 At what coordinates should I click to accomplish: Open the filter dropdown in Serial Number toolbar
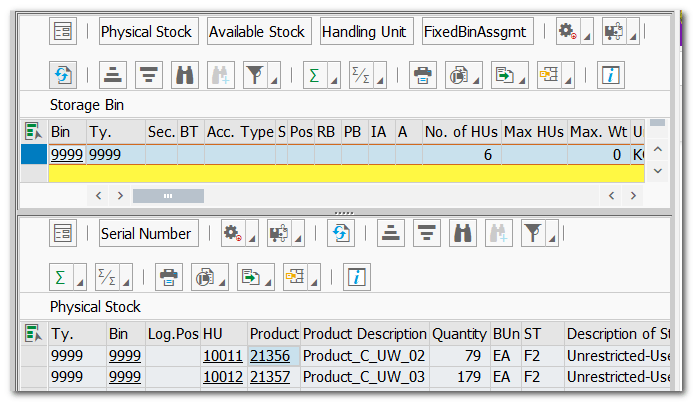pos(539,234)
